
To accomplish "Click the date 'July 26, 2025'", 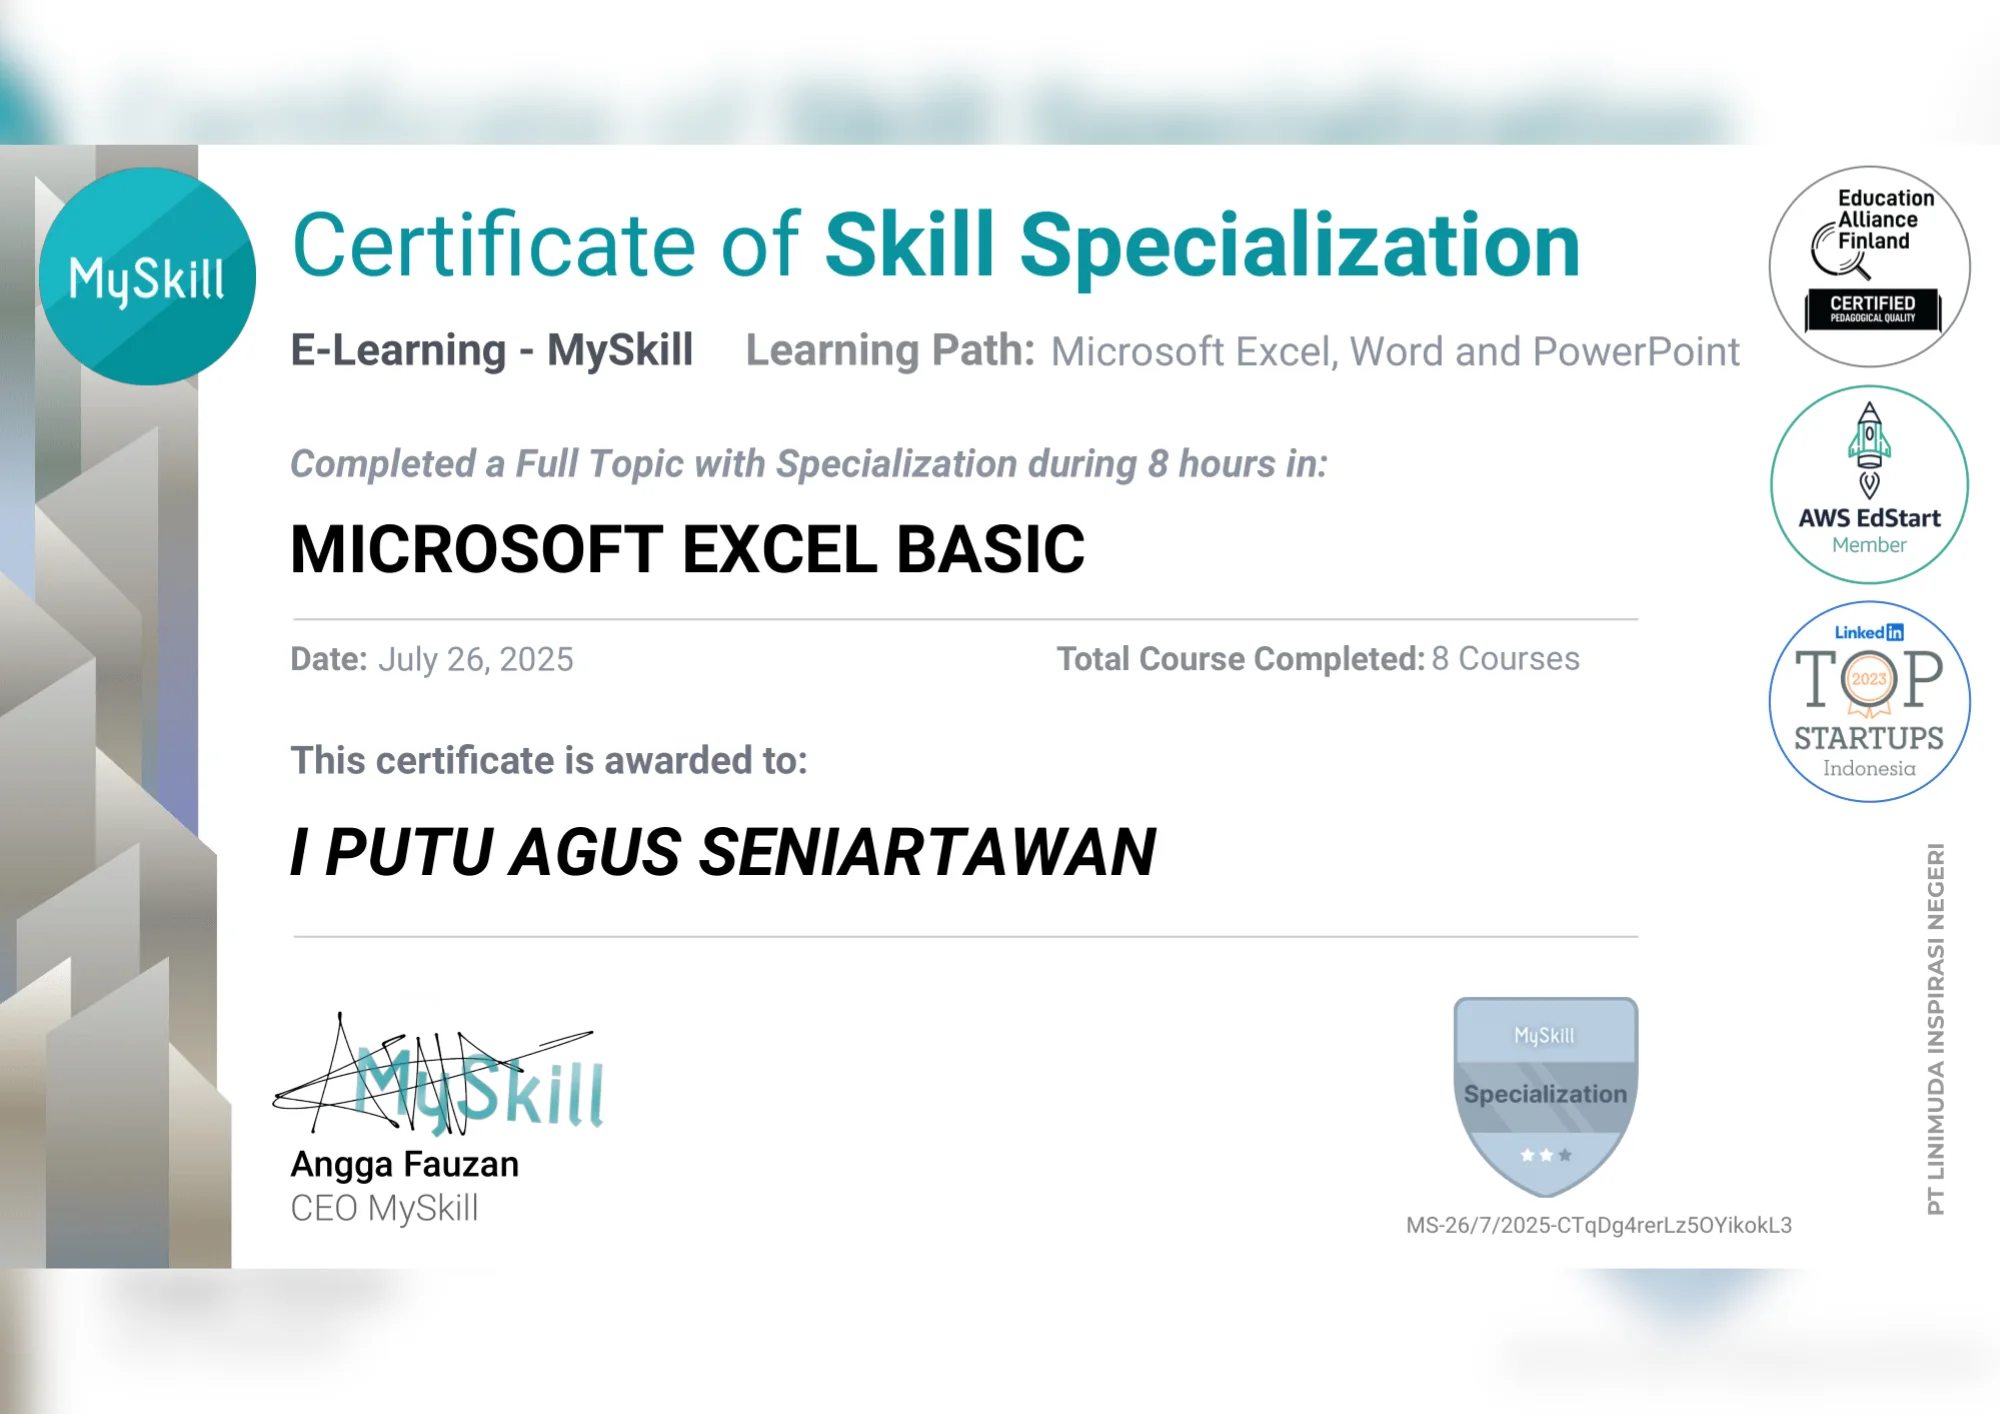I will (476, 660).
